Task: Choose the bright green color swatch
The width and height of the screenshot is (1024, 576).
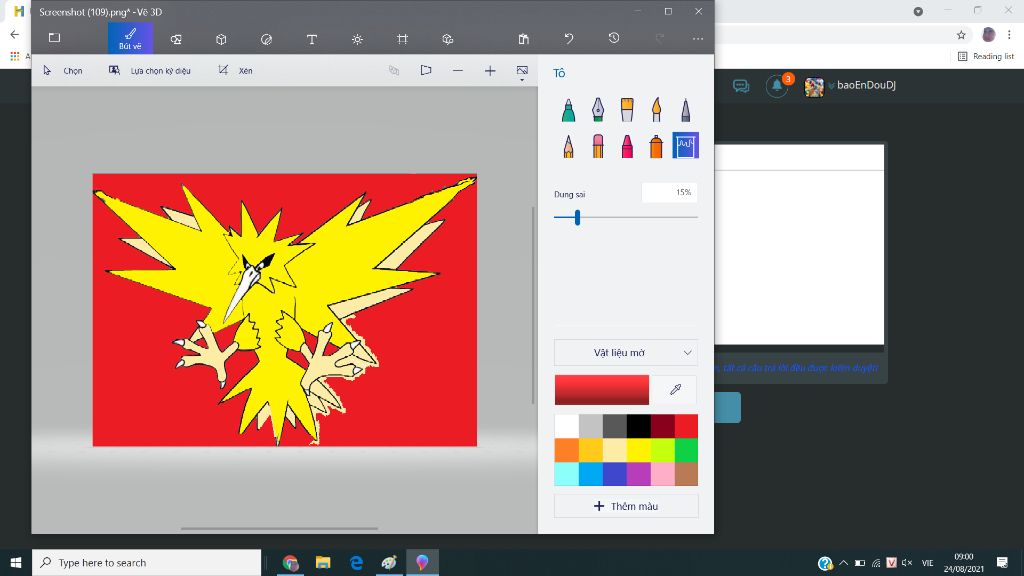Action: [686, 450]
